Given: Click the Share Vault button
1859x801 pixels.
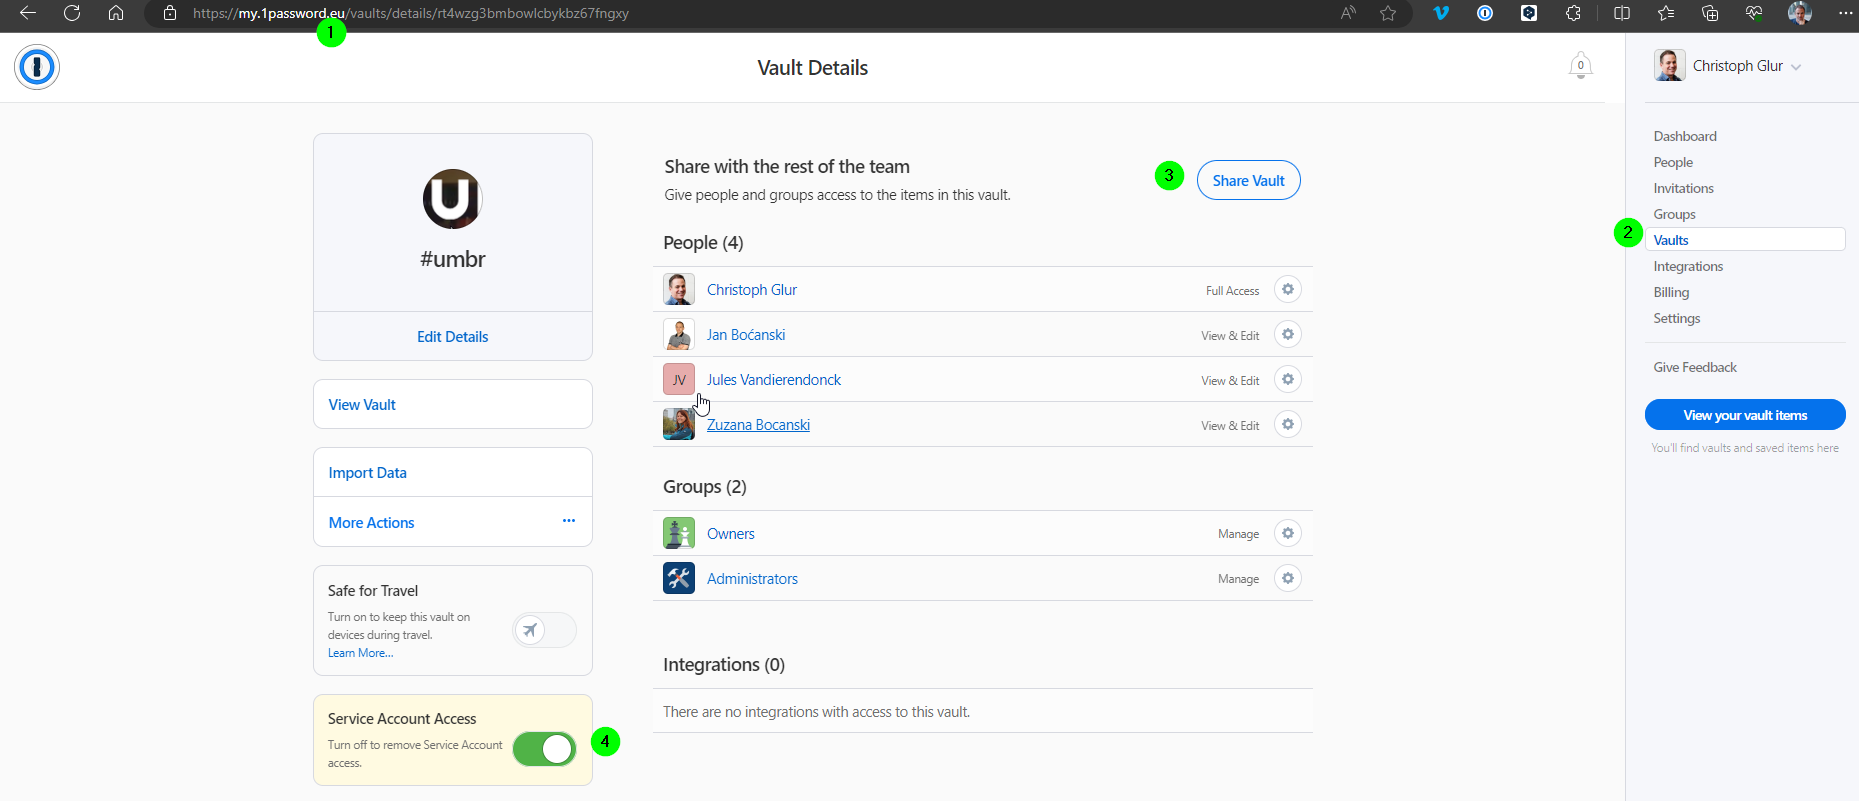Looking at the screenshot, I should [x=1248, y=180].
